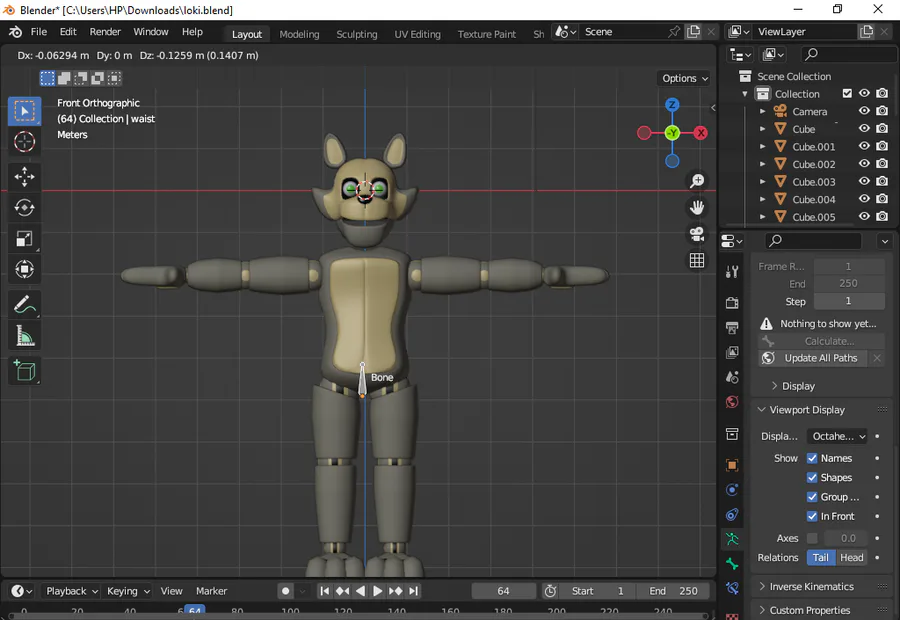Set Relations to Head
900x620 pixels.
coord(851,557)
